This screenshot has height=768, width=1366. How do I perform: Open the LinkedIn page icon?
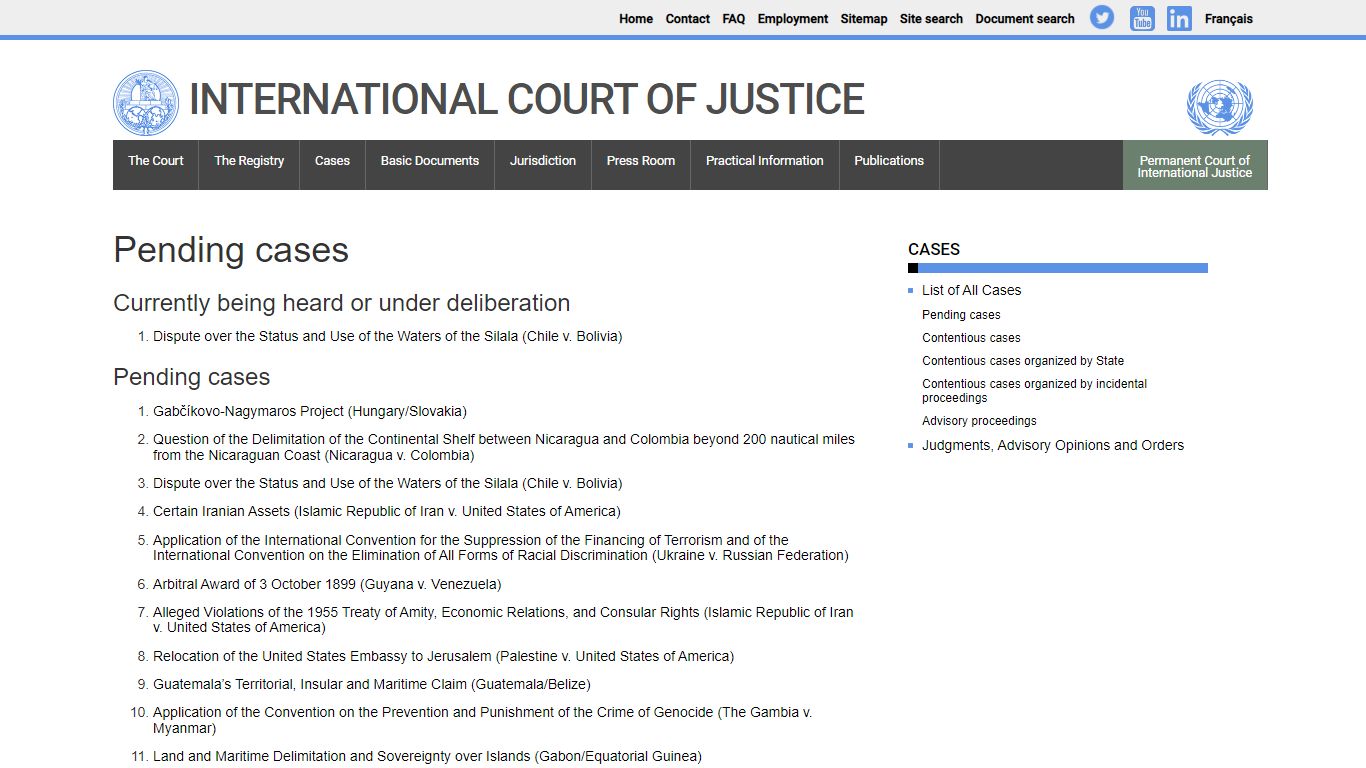pos(1179,18)
